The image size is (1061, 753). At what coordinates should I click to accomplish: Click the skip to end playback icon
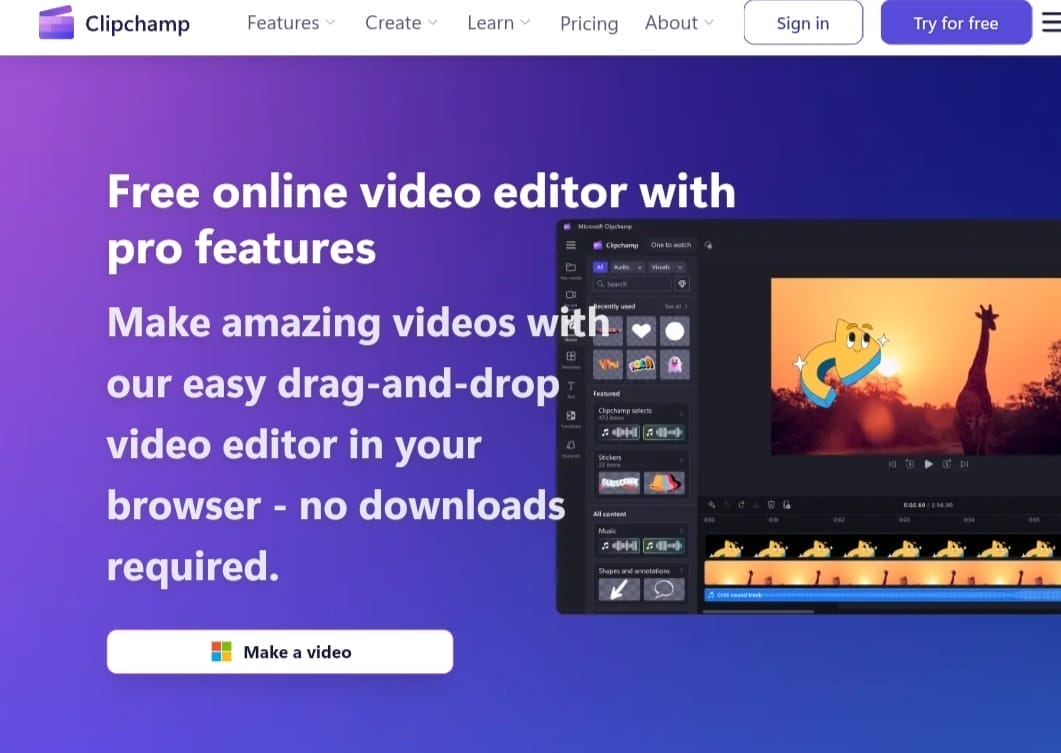(x=964, y=464)
